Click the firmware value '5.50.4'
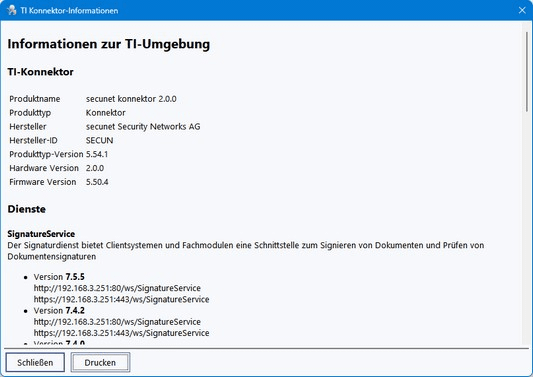 tap(97, 182)
